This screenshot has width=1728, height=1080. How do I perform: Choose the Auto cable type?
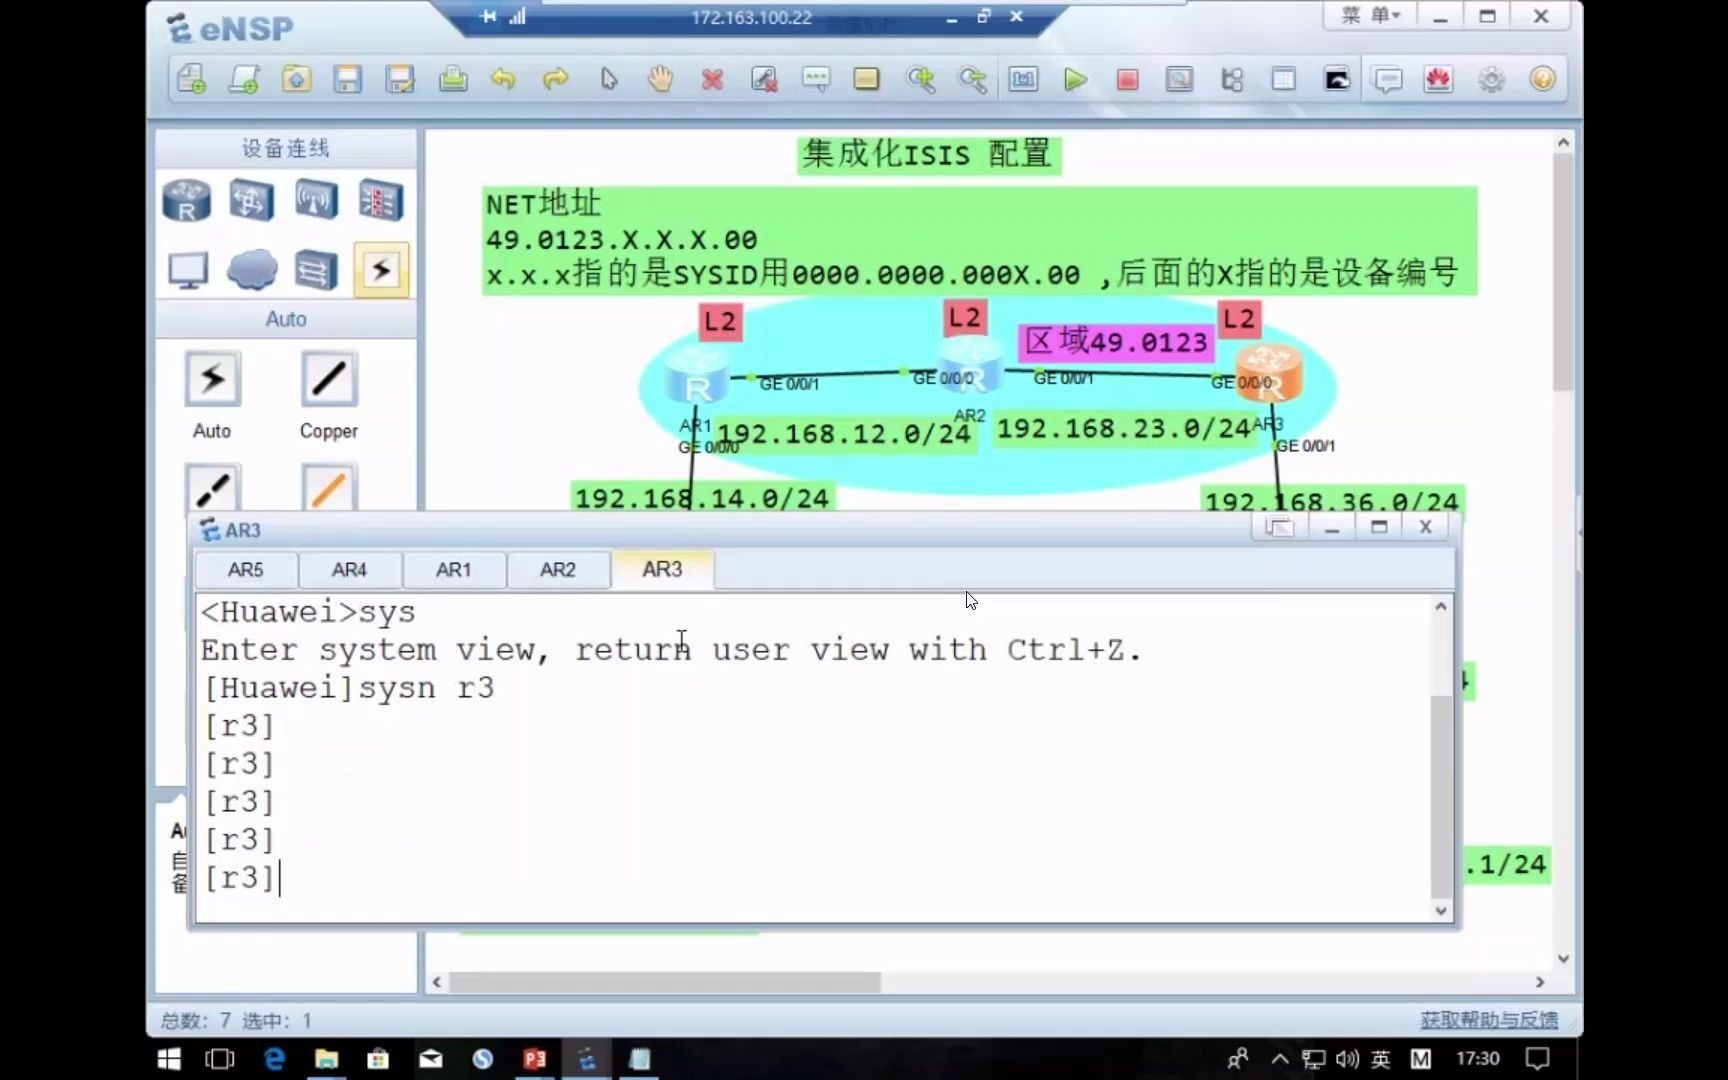[212, 395]
